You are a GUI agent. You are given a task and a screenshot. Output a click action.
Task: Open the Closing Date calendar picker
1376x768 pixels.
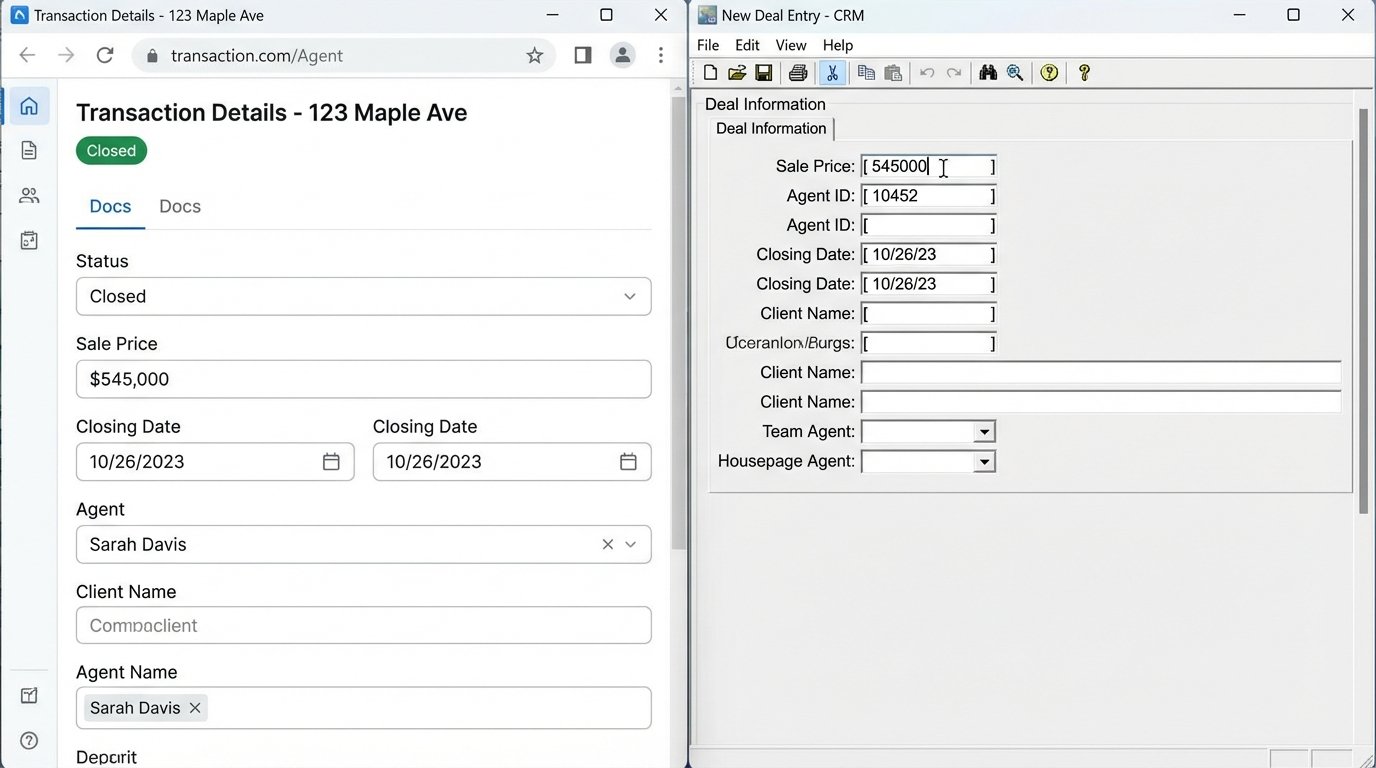pyautogui.click(x=331, y=461)
